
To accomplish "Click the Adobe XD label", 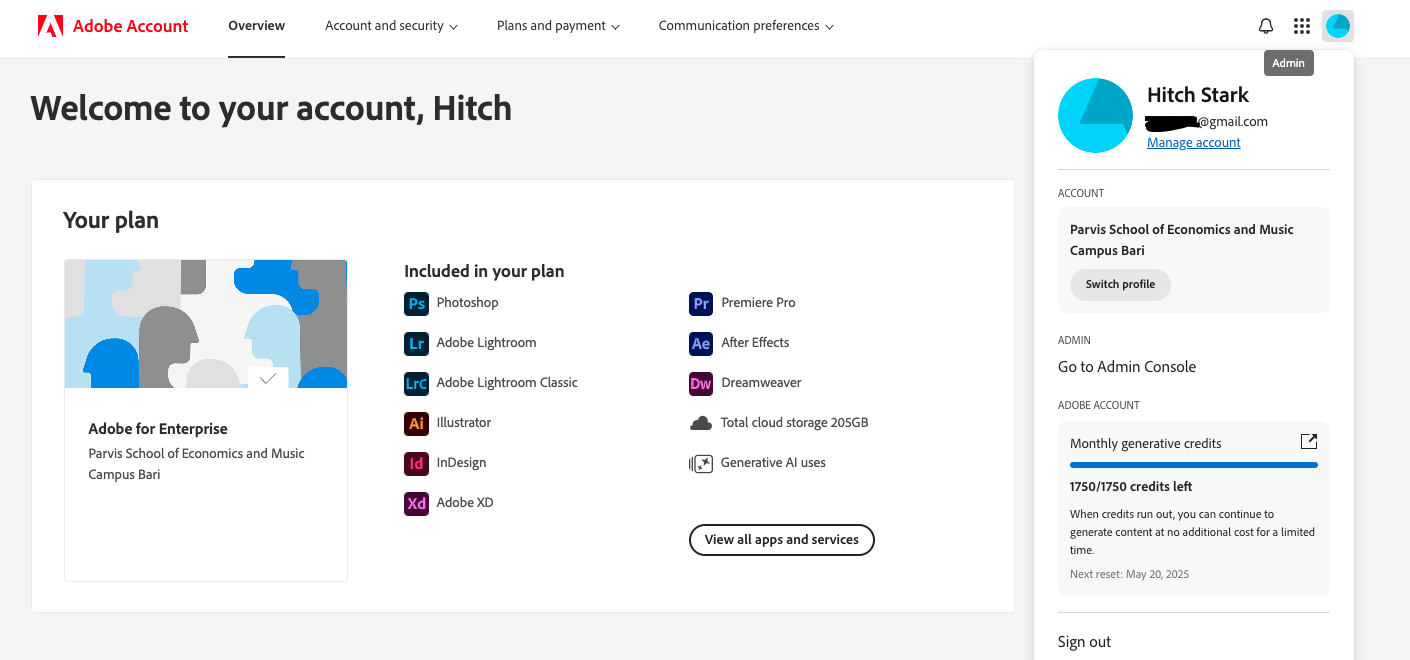I will click(x=465, y=503).
